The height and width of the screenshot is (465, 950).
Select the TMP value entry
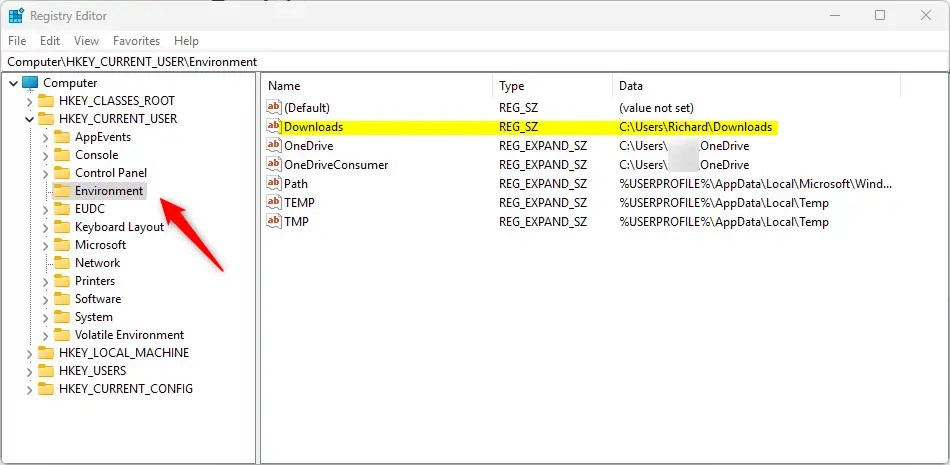296,222
